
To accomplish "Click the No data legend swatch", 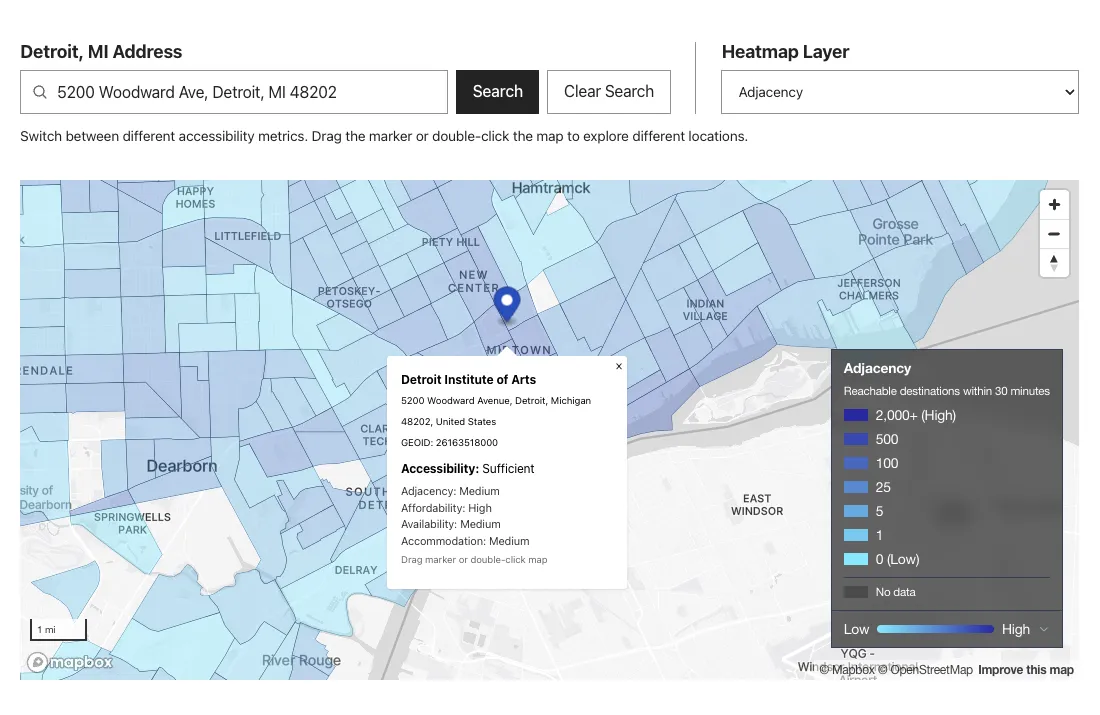I will (855, 592).
